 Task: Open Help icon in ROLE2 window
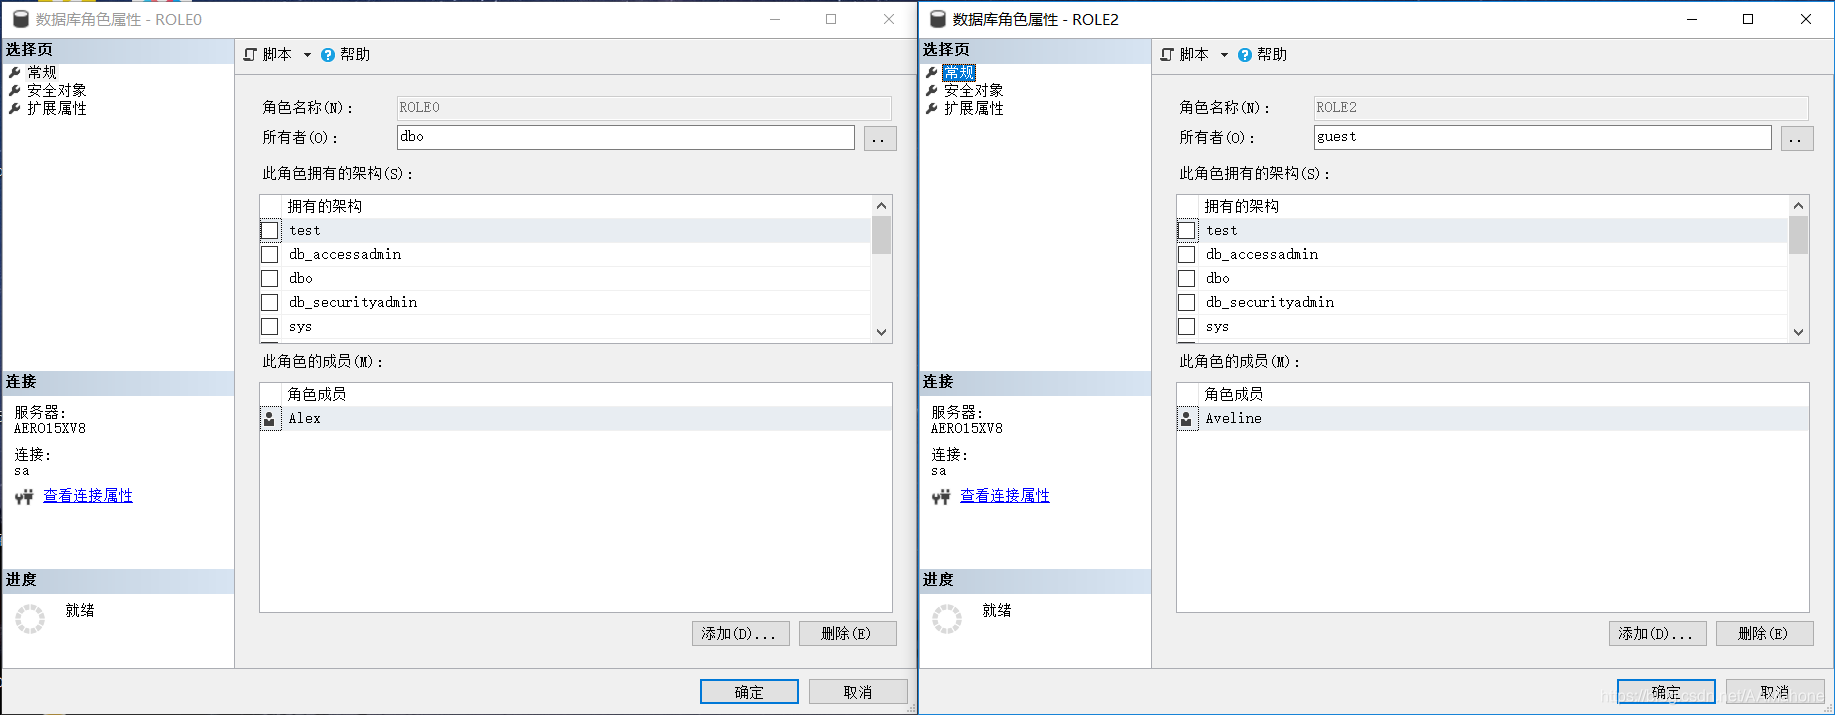1245,55
